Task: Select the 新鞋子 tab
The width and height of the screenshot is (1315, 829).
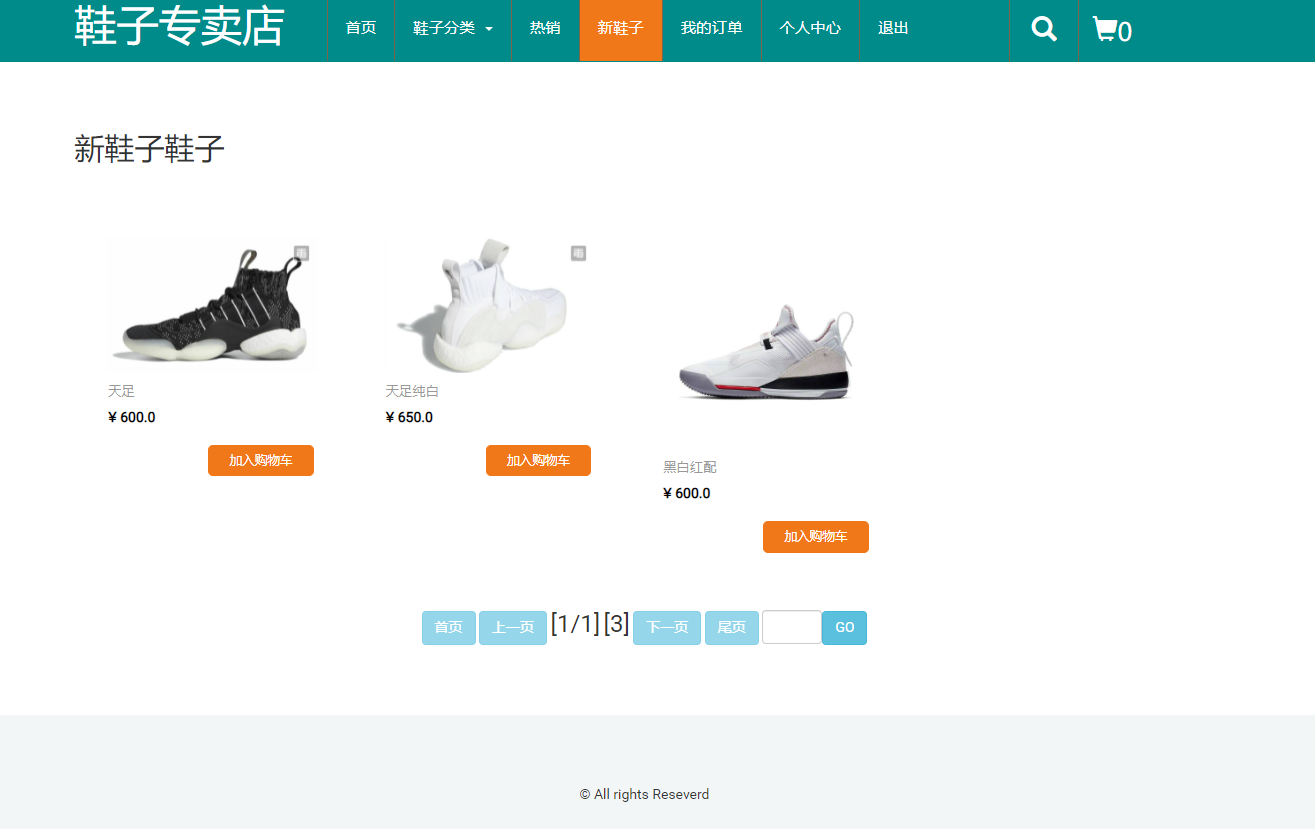Action: pos(620,30)
